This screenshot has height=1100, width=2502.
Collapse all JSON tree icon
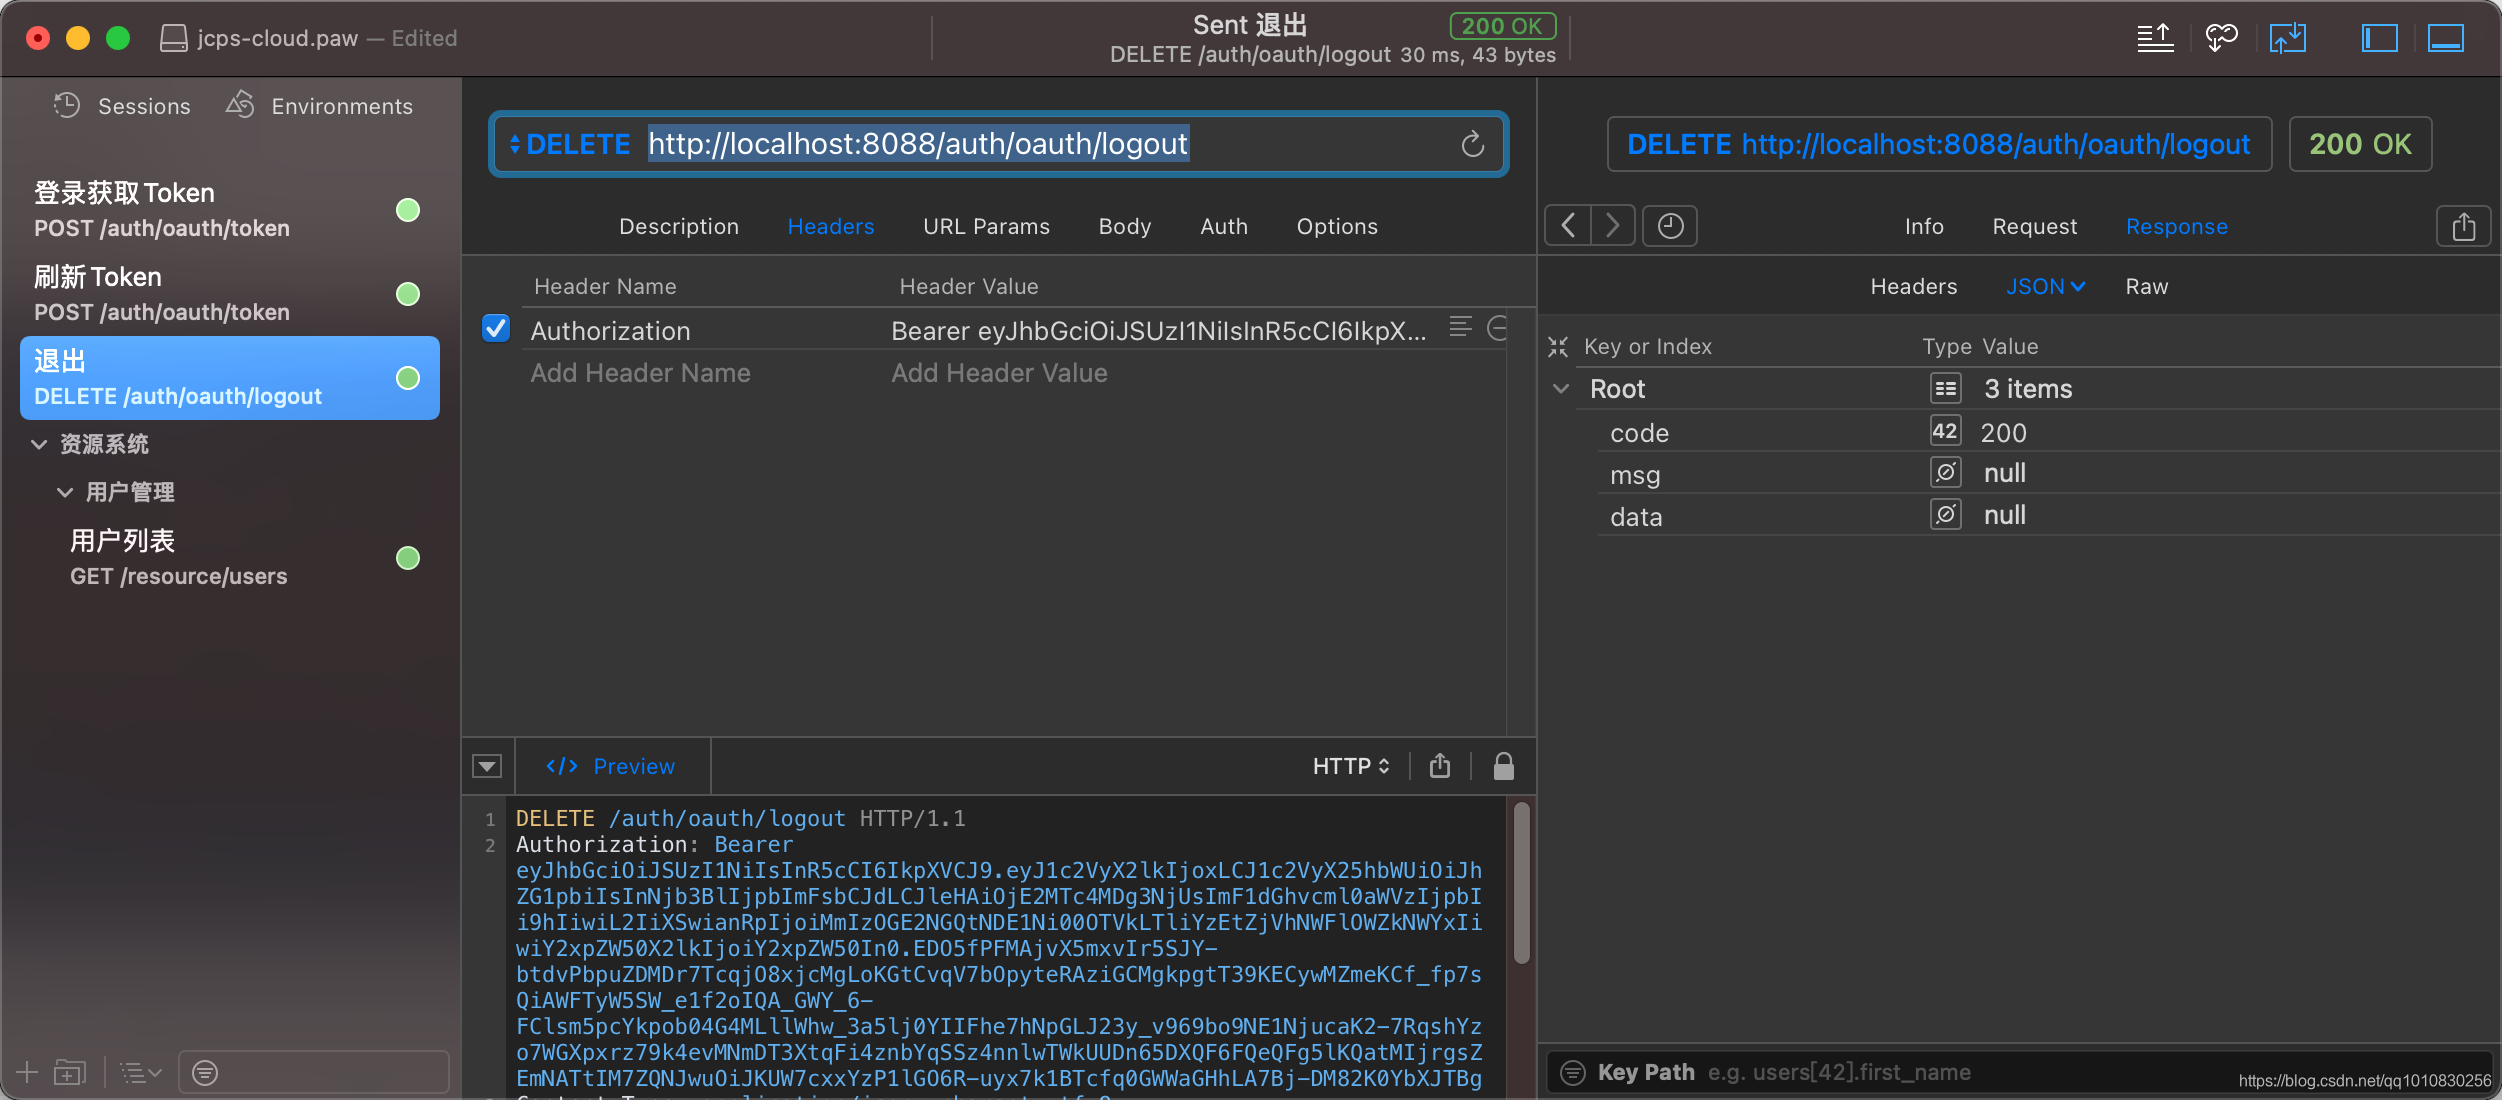click(1558, 347)
